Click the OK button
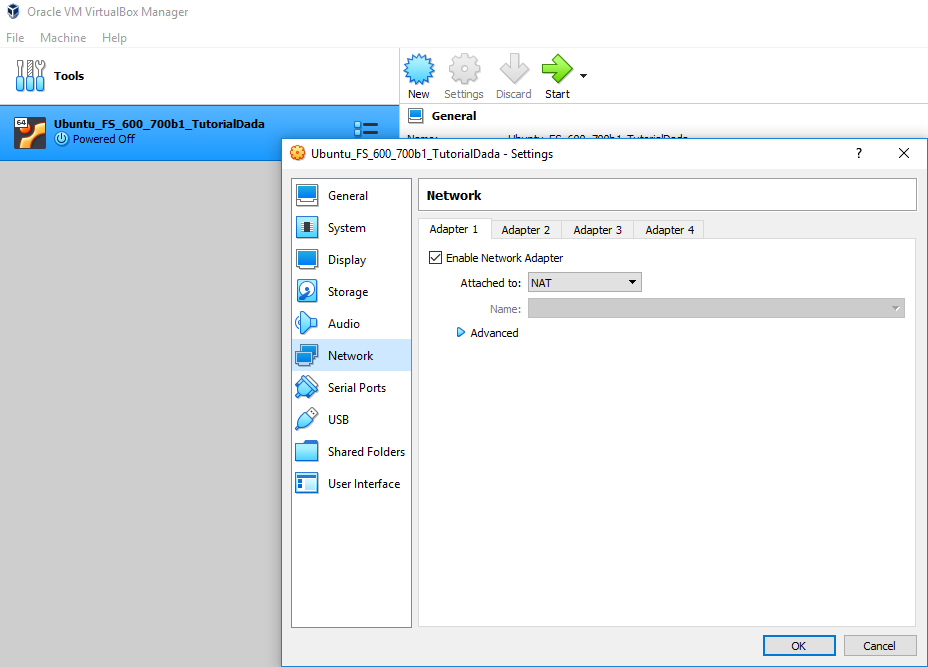This screenshot has height=667, width=928. point(798,646)
